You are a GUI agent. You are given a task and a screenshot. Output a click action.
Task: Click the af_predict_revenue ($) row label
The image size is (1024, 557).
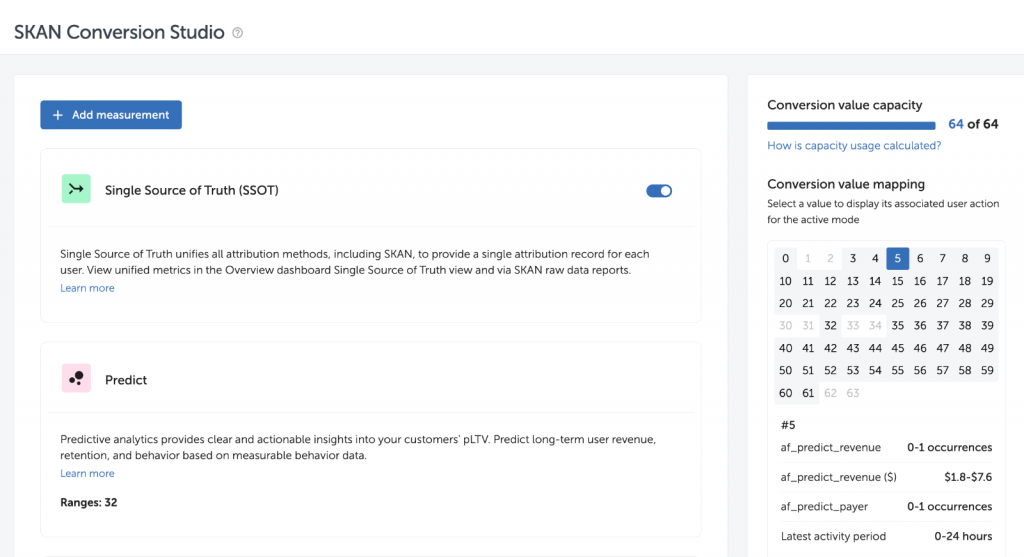839,477
